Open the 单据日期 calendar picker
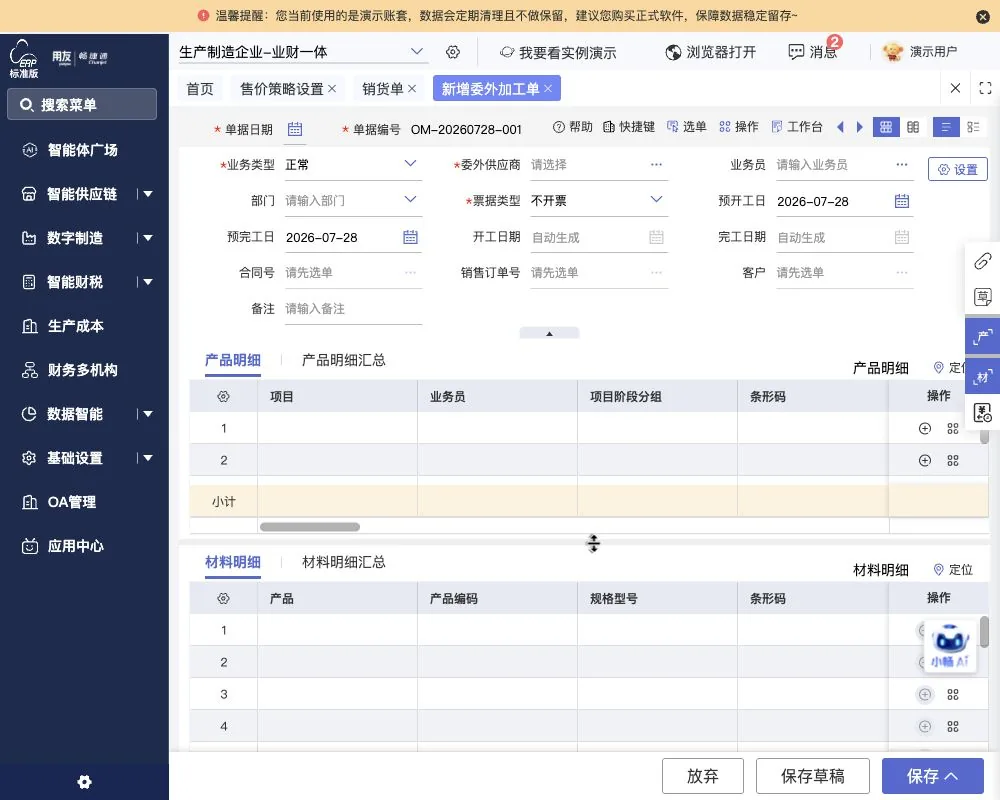The width and height of the screenshot is (1000, 800). tap(295, 130)
